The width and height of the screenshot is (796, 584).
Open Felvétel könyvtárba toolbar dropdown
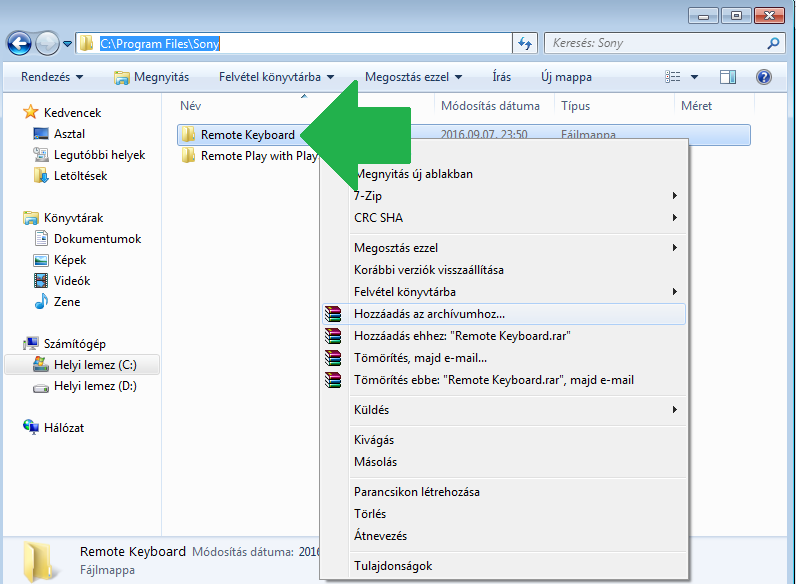(x=276, y=77)
